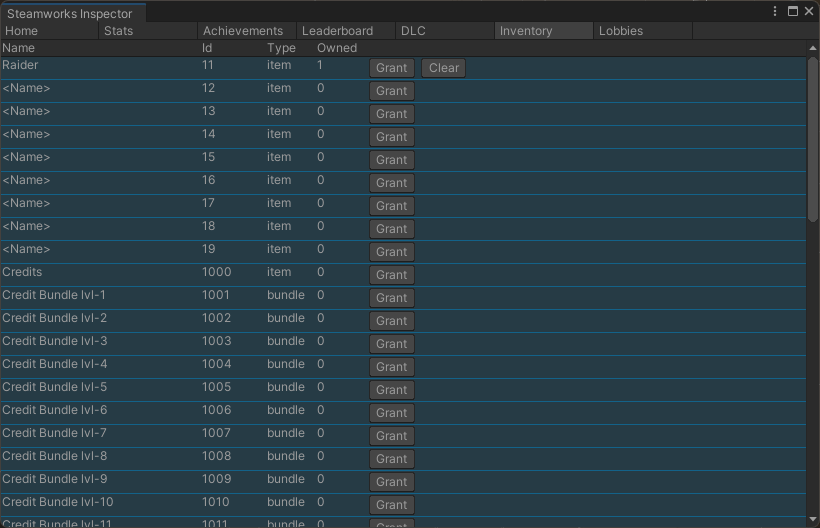Select the Credit Bundle lvl-5 name

(54, 387)
